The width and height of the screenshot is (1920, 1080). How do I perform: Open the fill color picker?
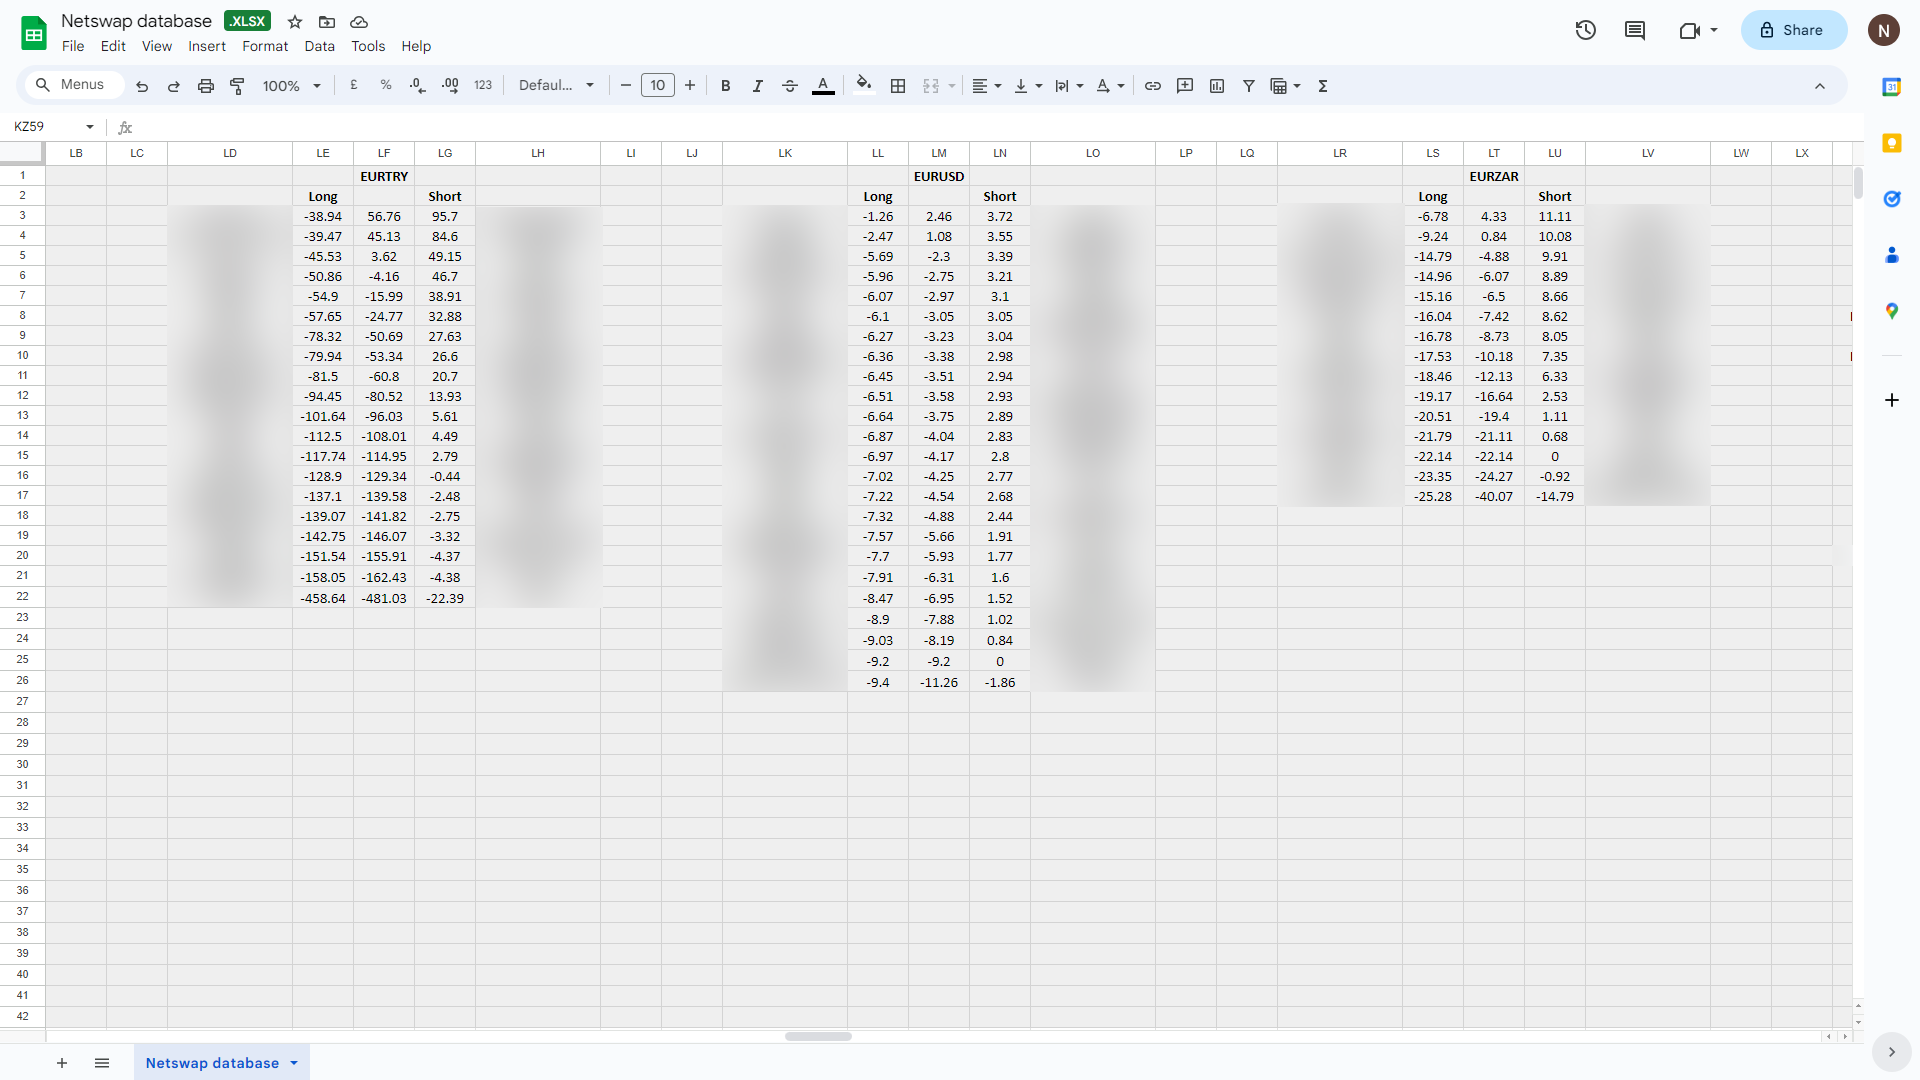(864, 86)
